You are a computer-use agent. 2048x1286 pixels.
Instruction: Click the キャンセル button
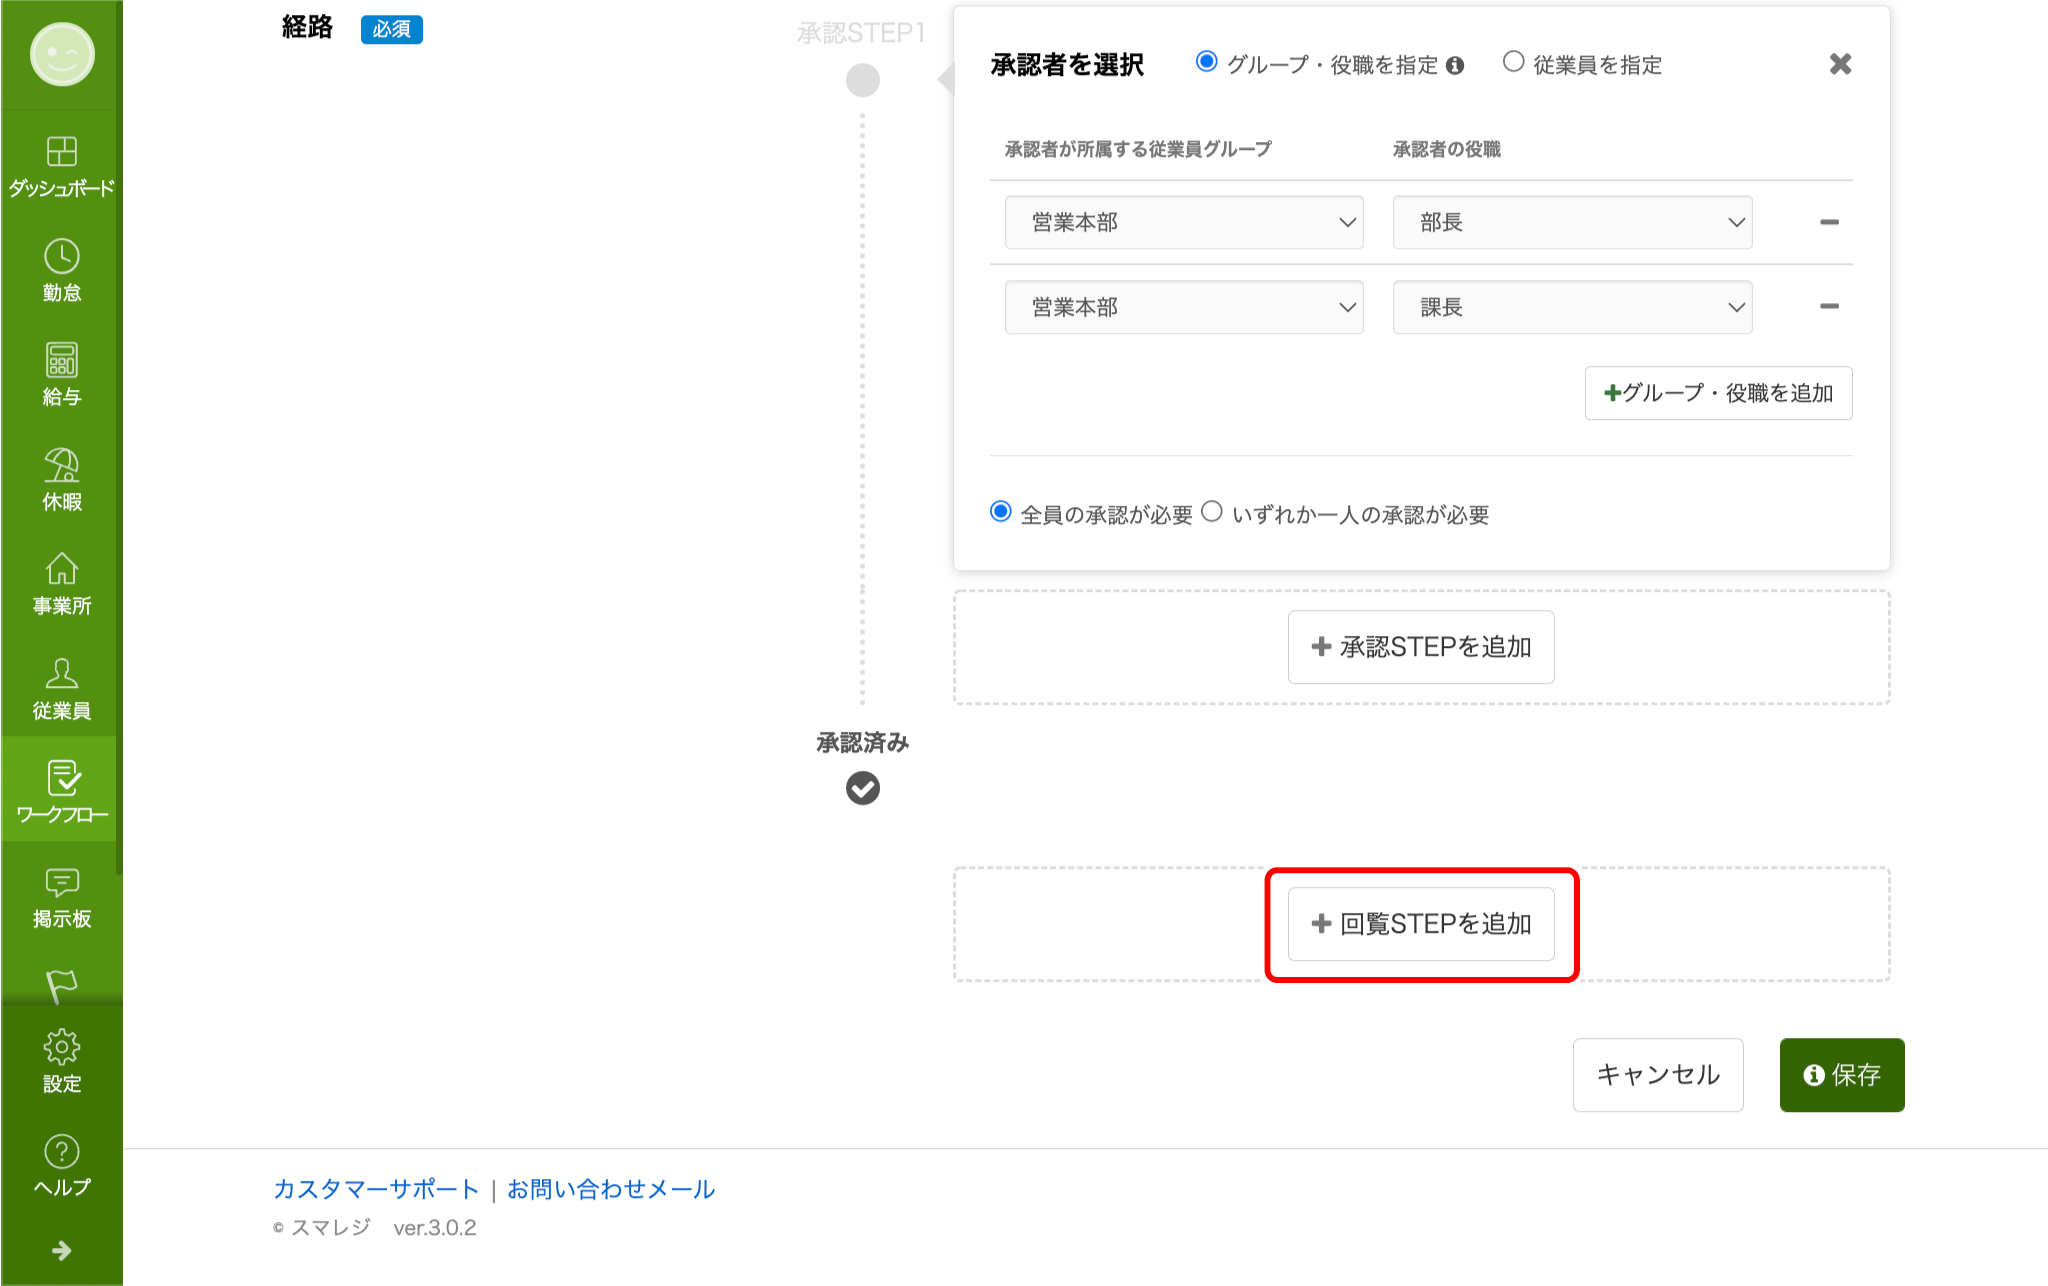[x=1658, y=1075]
